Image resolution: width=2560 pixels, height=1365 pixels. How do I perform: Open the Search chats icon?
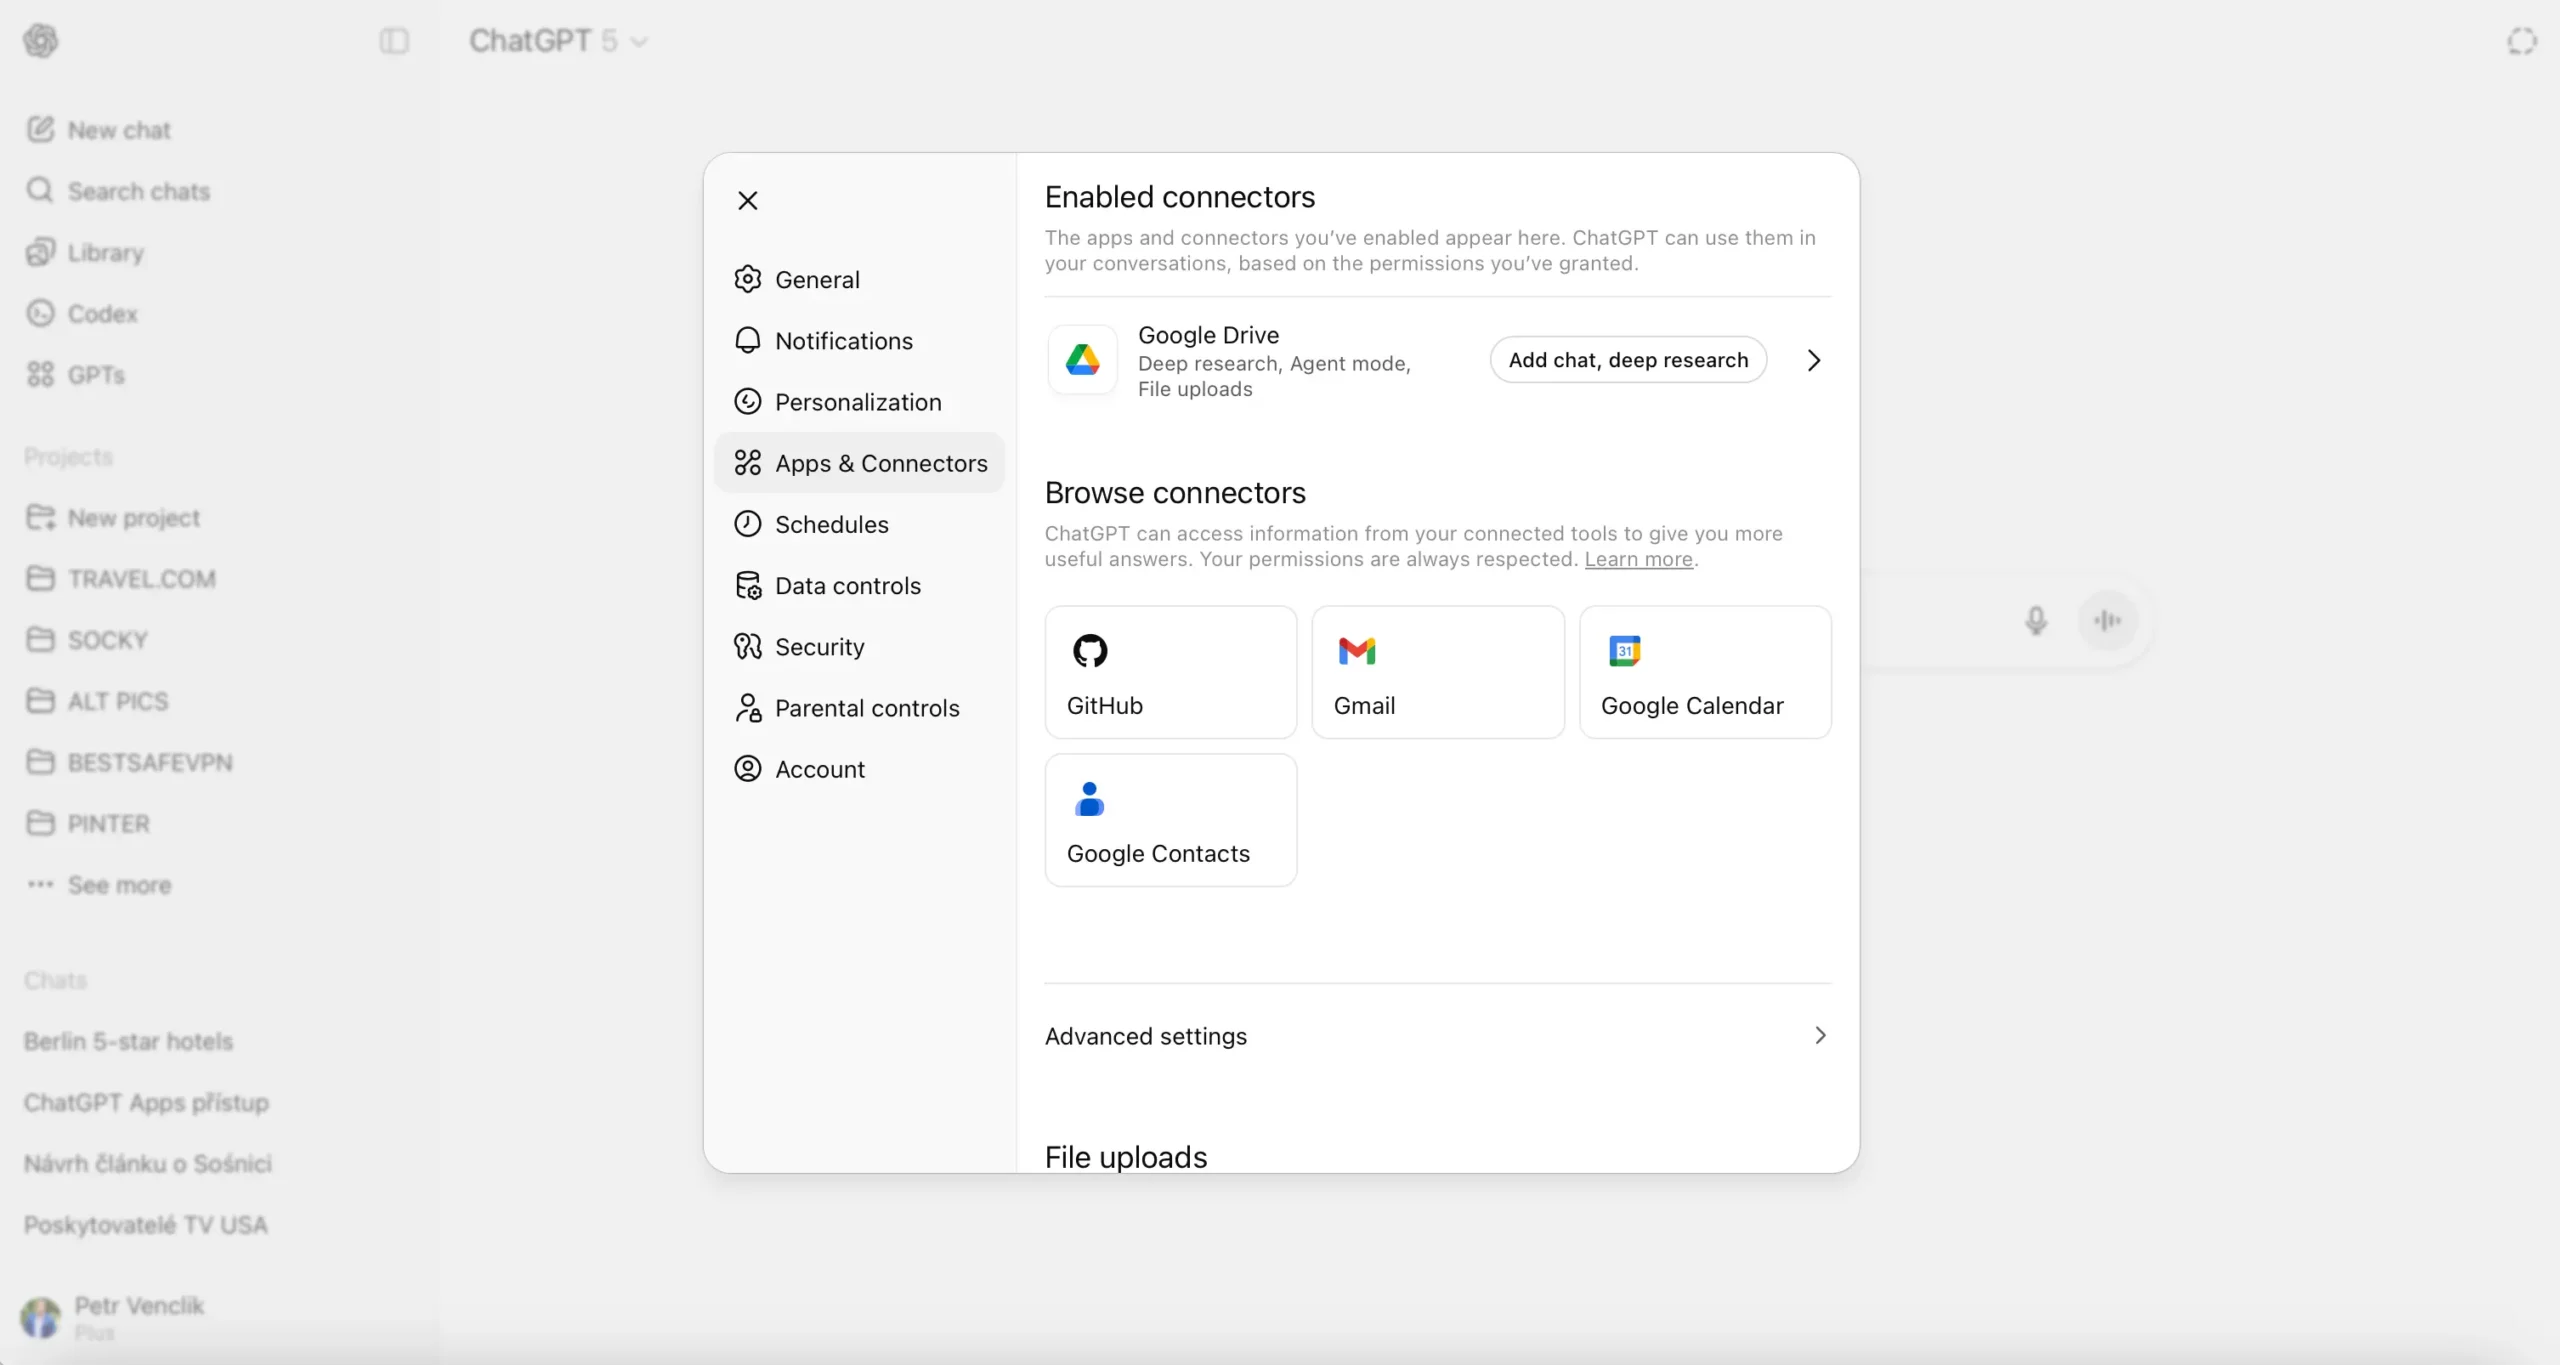[138, 191]
